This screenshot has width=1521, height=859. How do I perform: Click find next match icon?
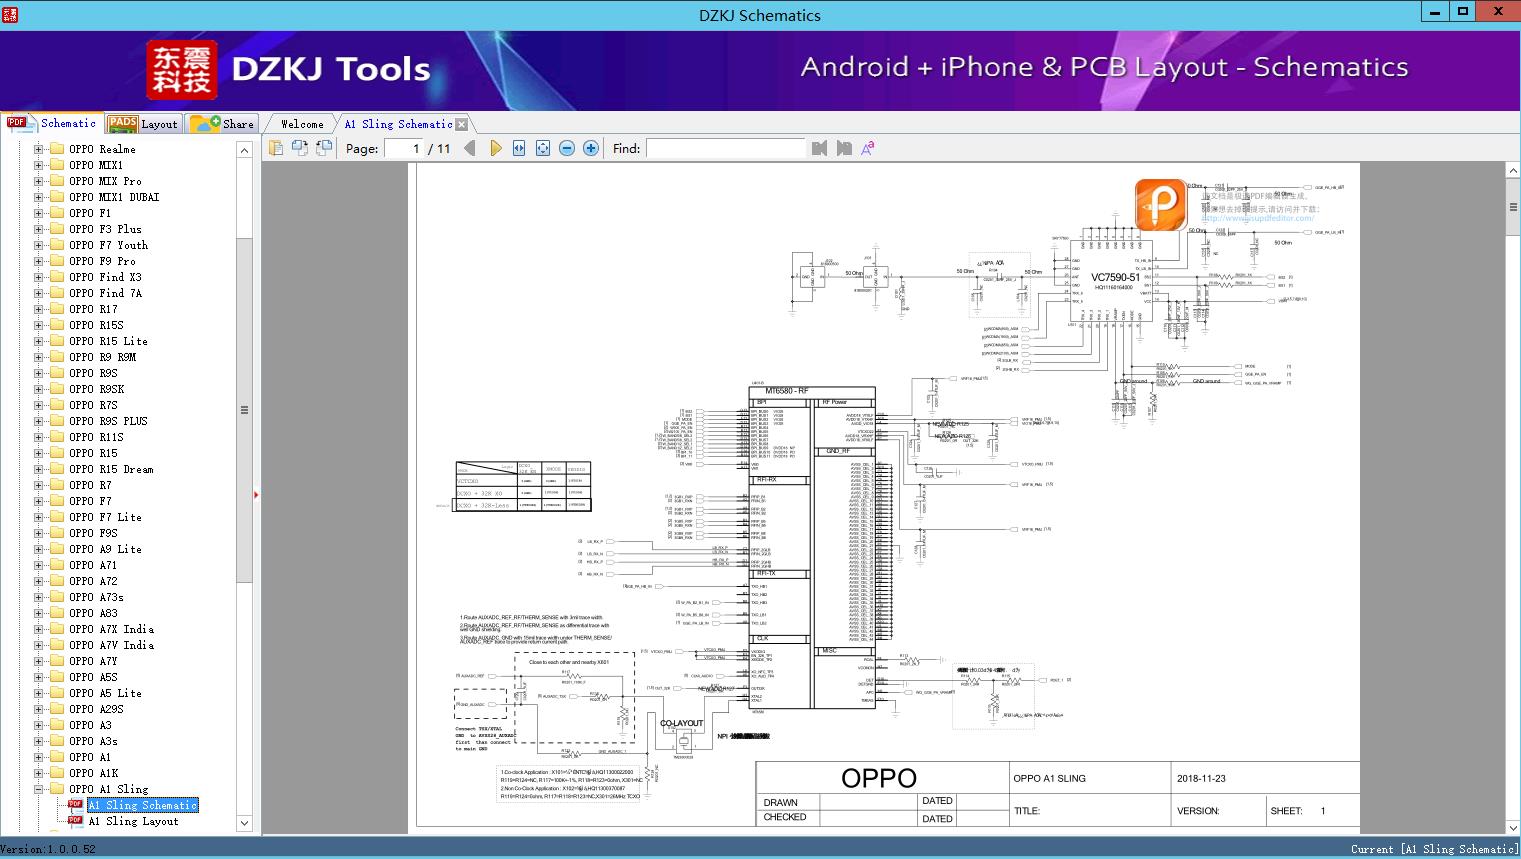click(x=844, y=148)
